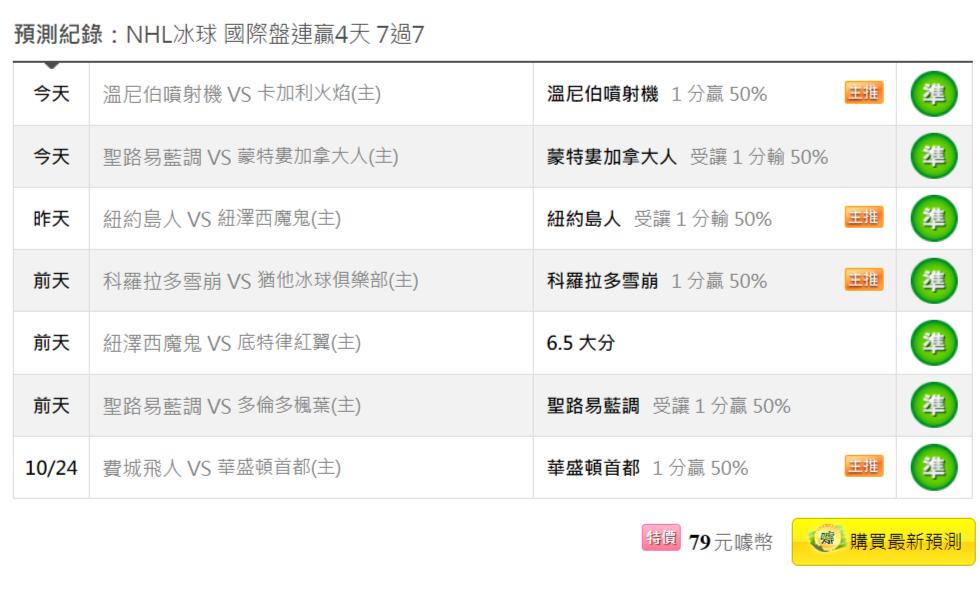Open 費城飛人 VS 華盛頓首都 matchup
Screen dimensions: 980x596
click(x=222, y=467)
